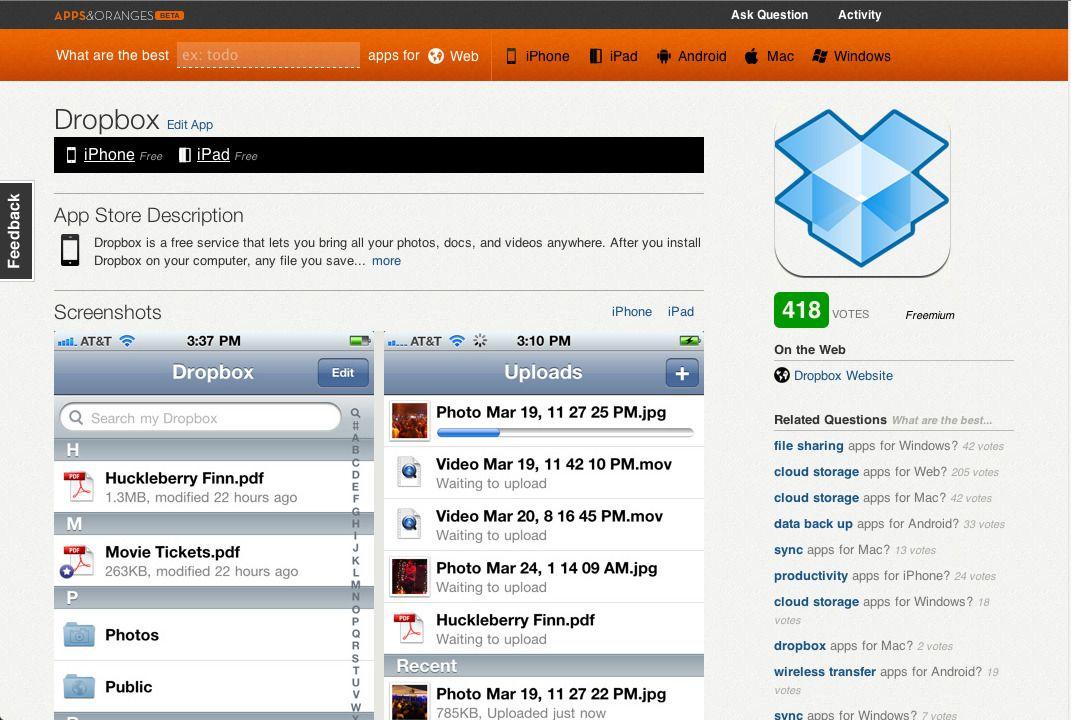This screenshot has height=720, width=1071.
Task: Click tablet icon in the black bar
Action: (184, 155)
